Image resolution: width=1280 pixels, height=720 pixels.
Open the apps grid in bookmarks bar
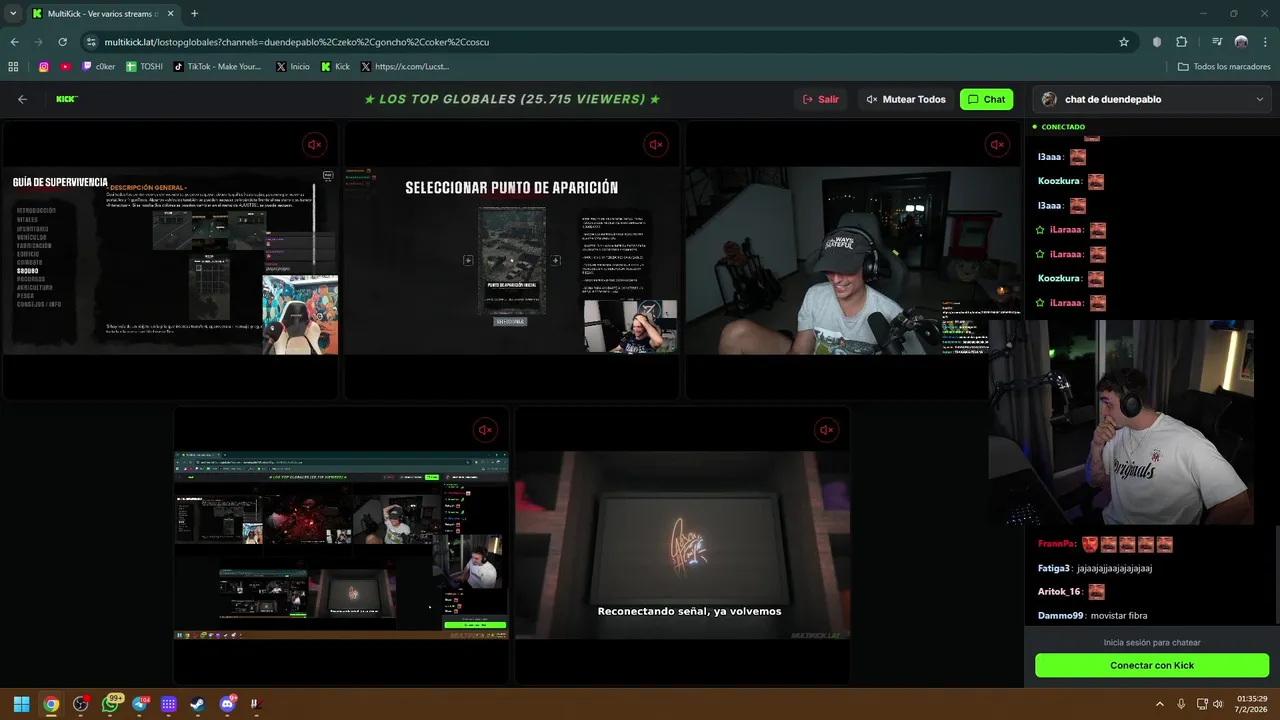pos(13,67)
